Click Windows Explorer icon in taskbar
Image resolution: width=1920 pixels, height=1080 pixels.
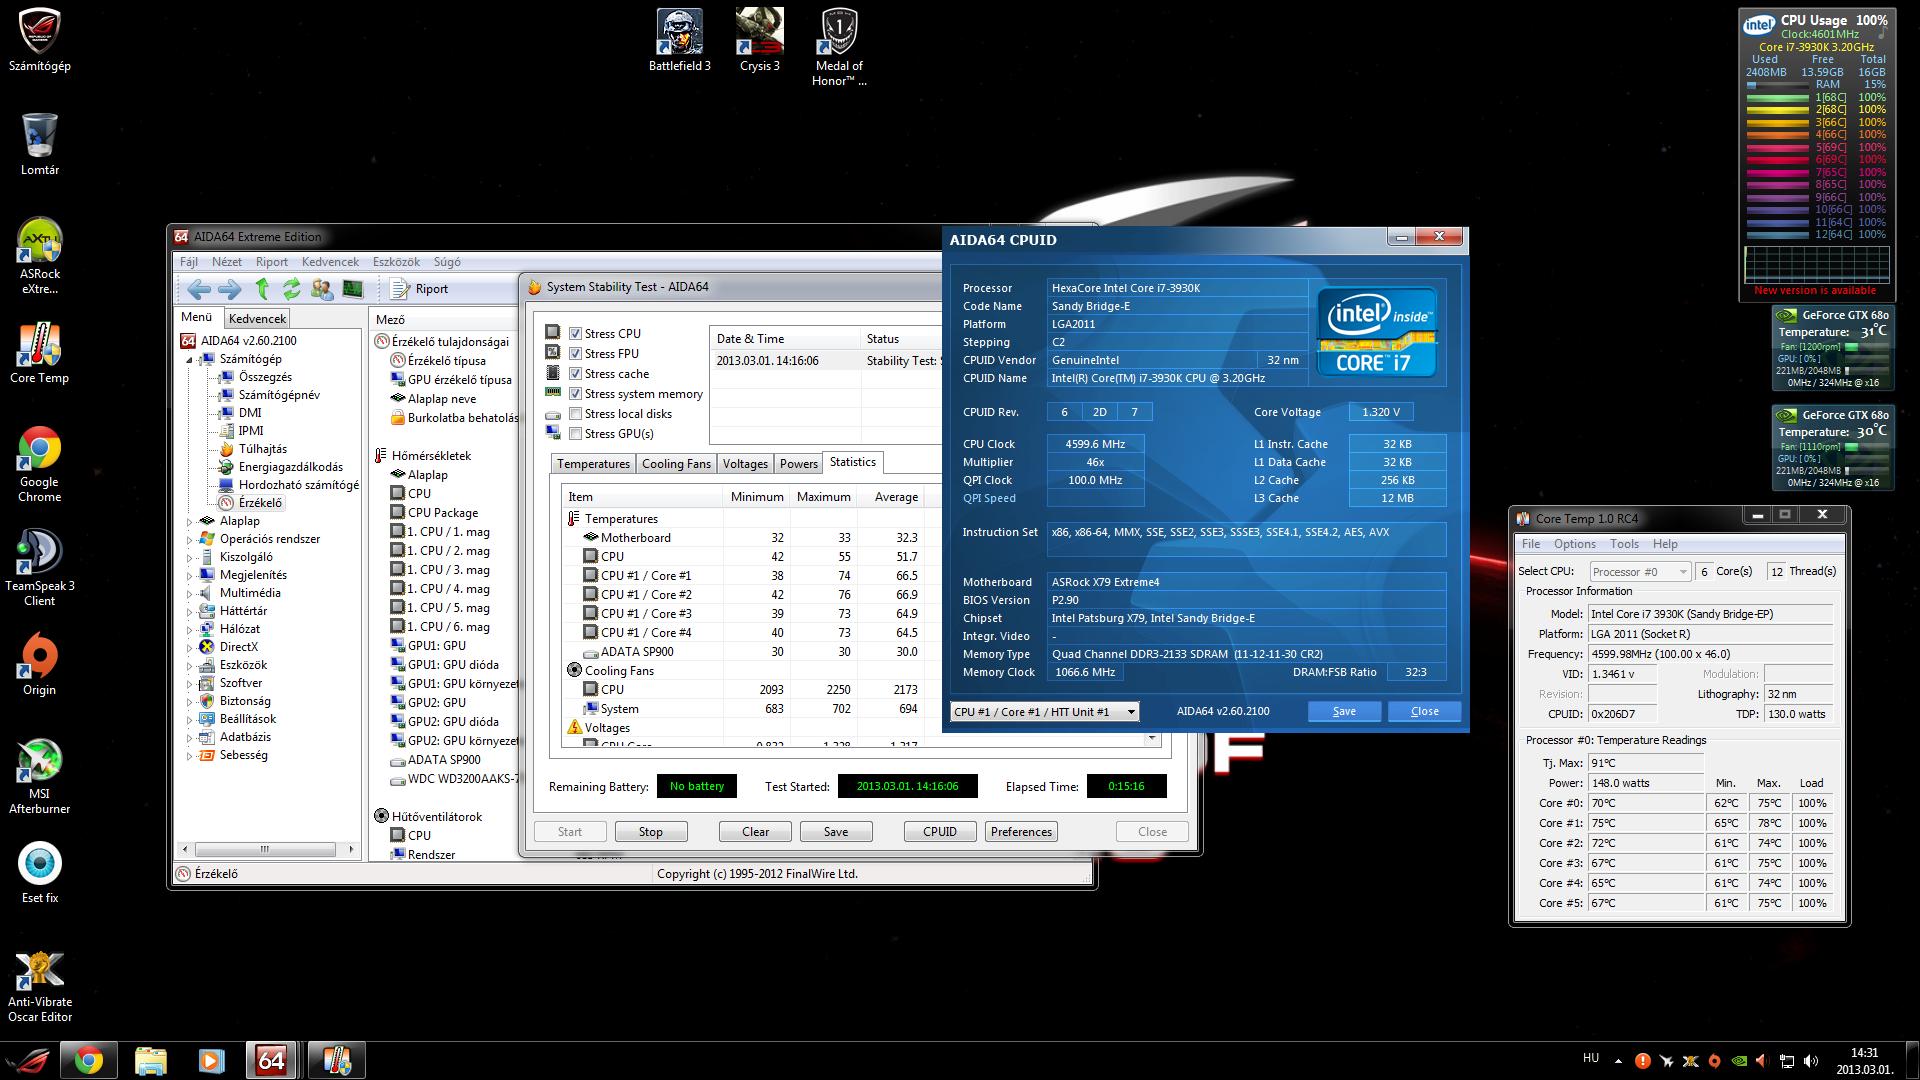tap(150, 1060)
